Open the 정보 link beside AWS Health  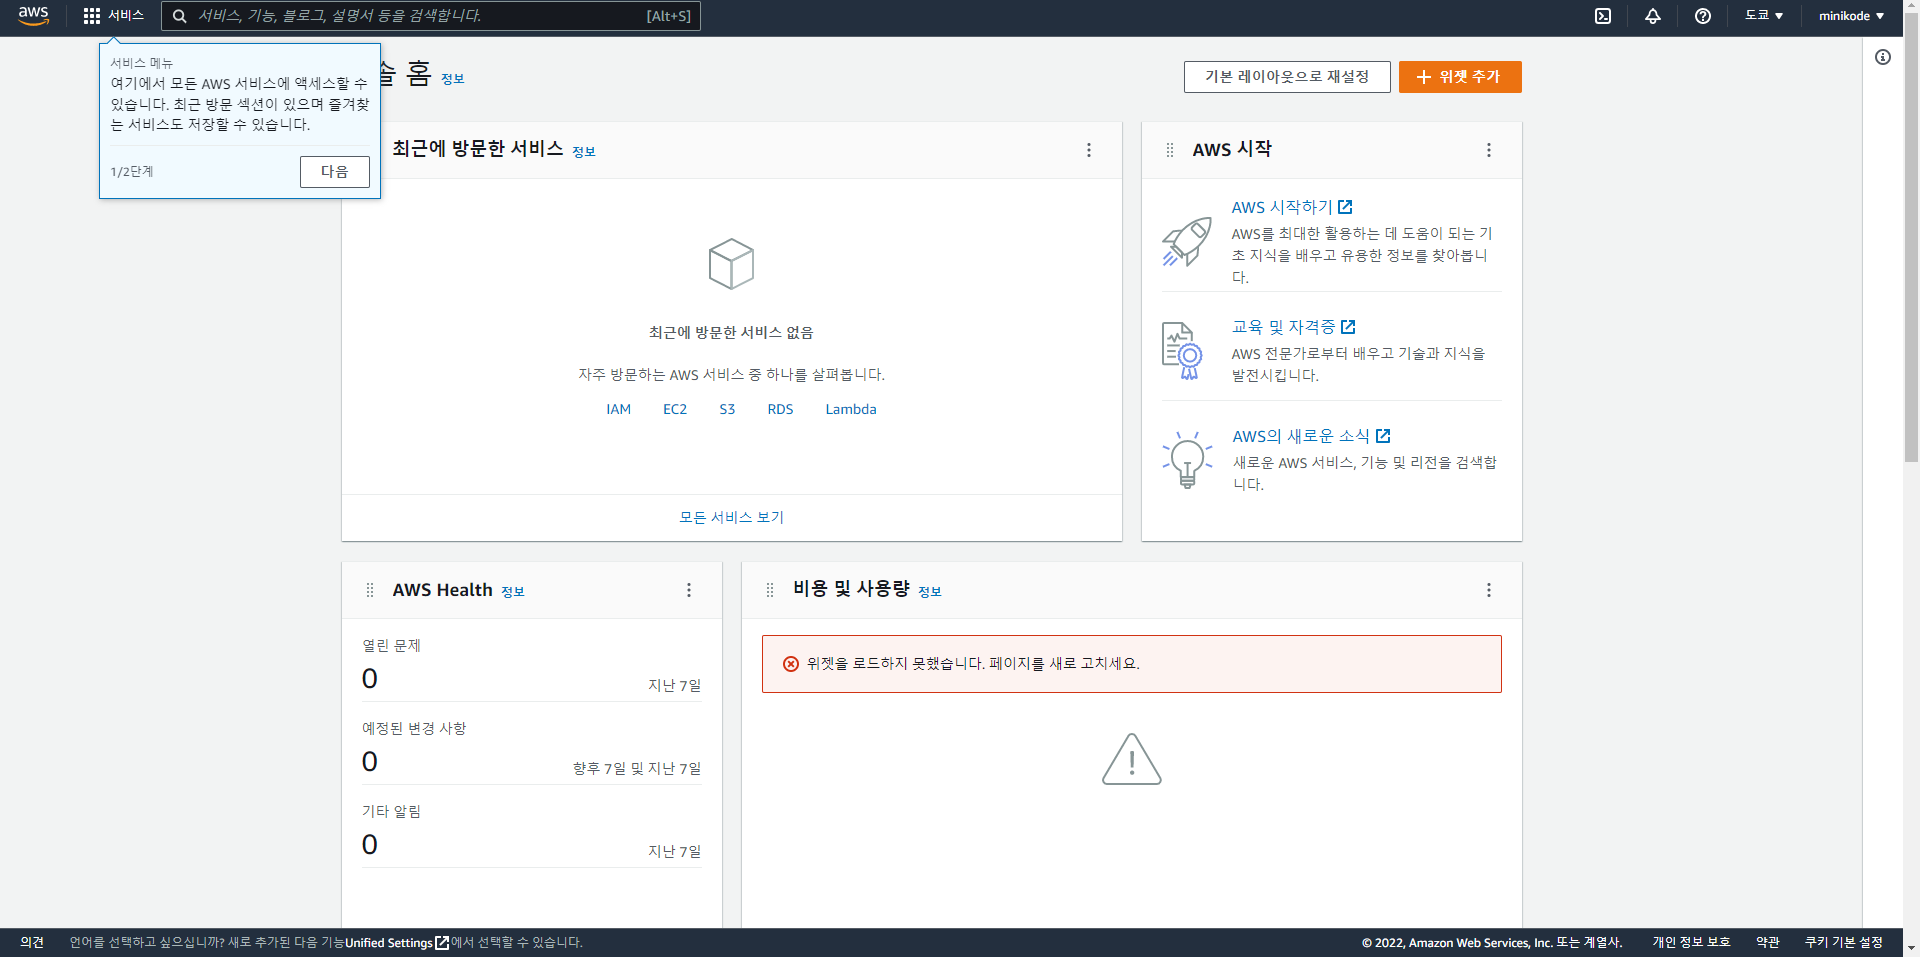tap(513, 592)
